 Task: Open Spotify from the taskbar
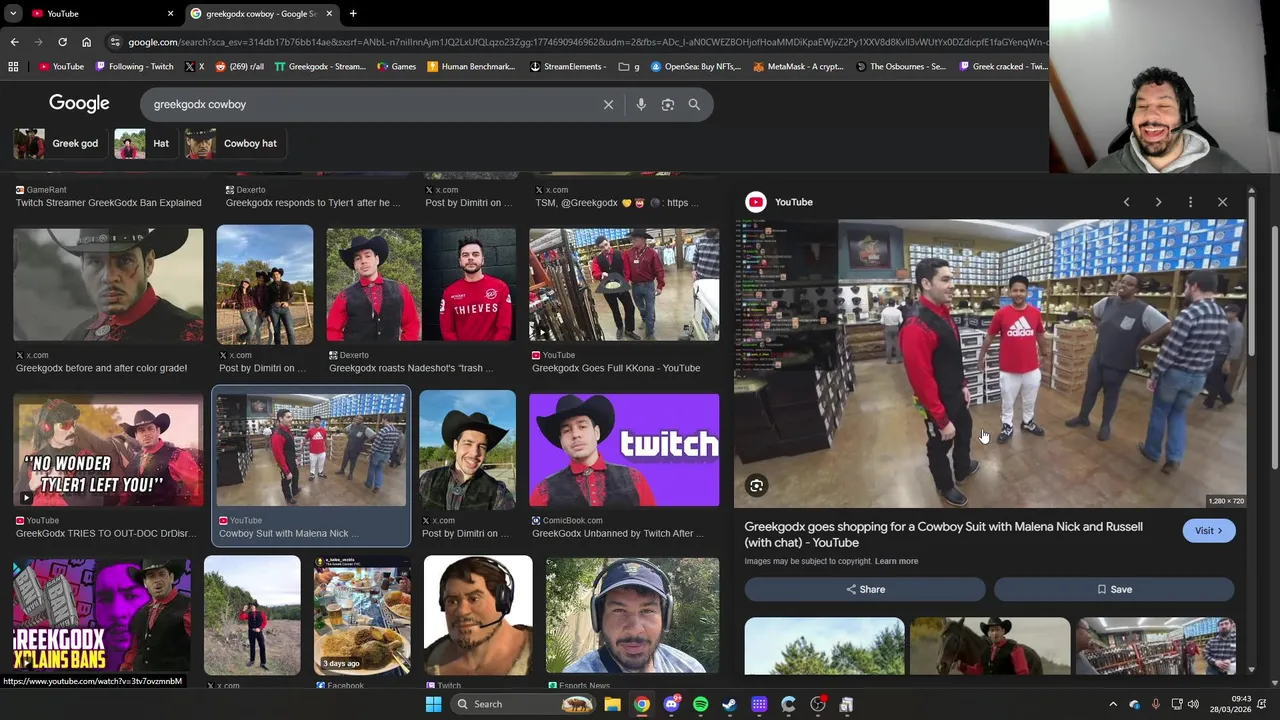coord(700,704)
